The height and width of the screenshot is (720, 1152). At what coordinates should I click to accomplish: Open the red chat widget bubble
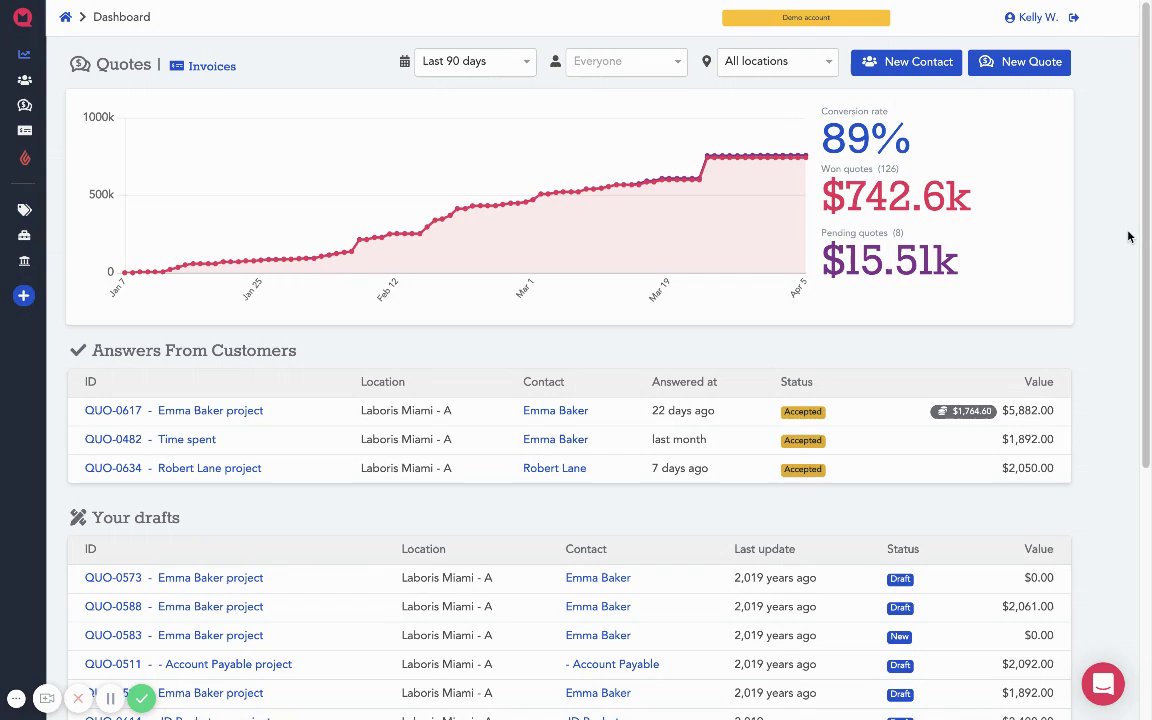[x=1103, y=684]
